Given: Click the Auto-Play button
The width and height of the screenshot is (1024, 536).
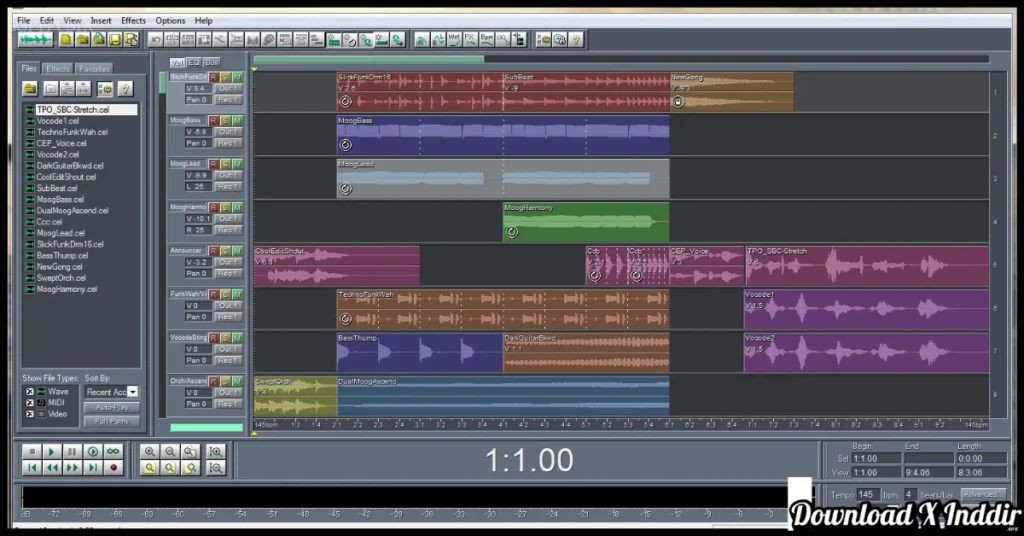Looking at the screenshot, I should (111, 407).
